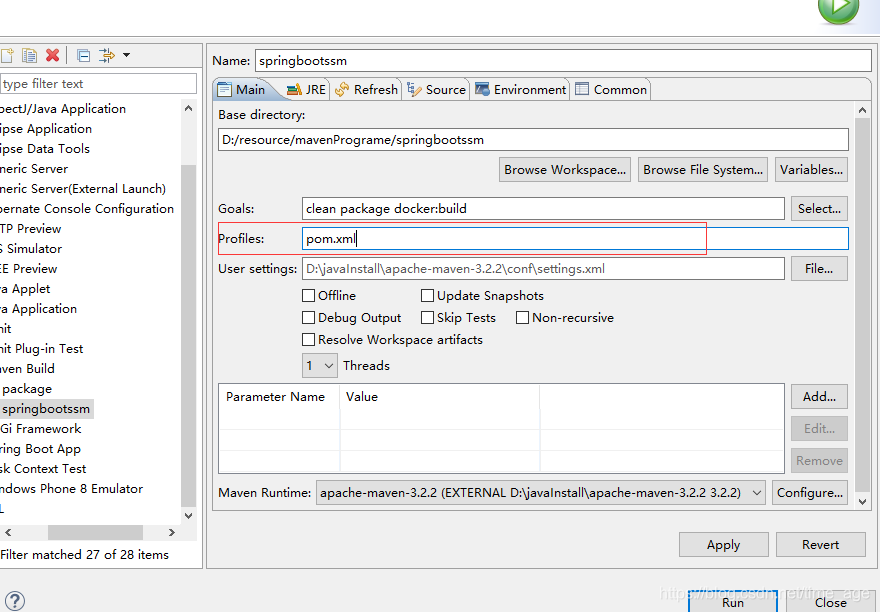Select springbootssm in the configuration tree
The image size is (880, 612).
tap(46, 409)
